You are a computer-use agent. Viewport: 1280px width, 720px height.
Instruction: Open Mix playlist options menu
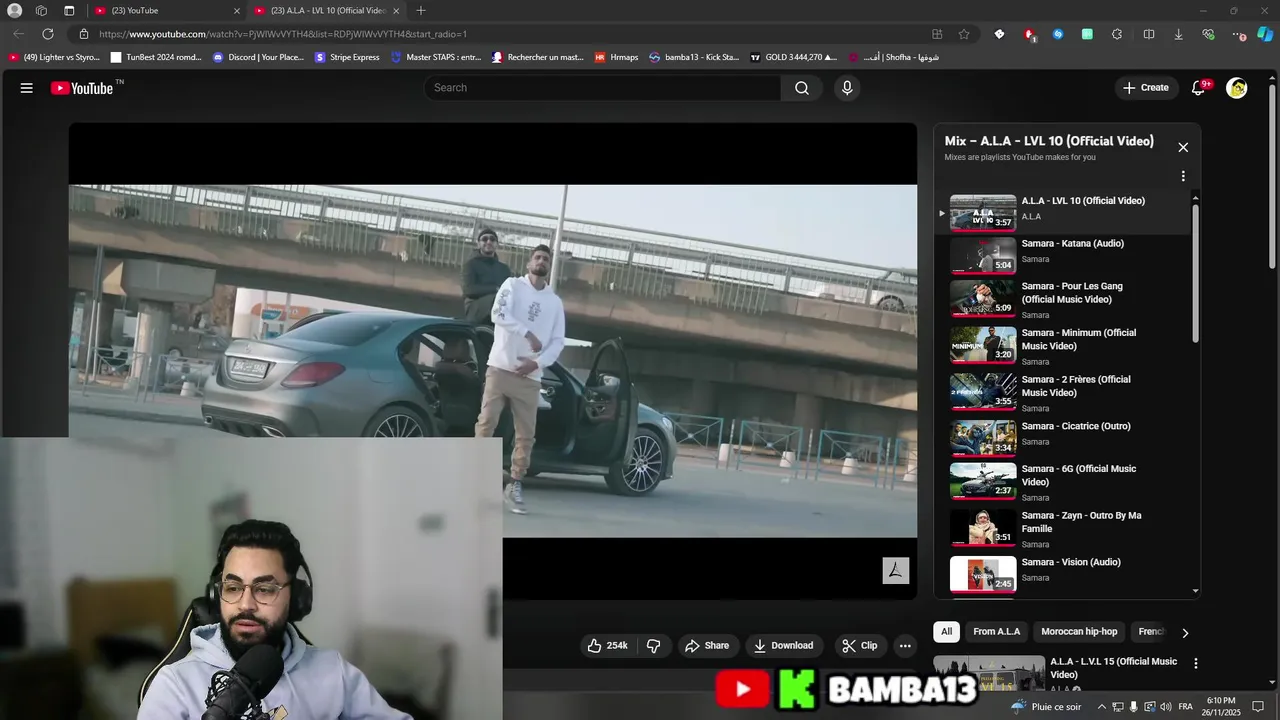(1183, 176)
